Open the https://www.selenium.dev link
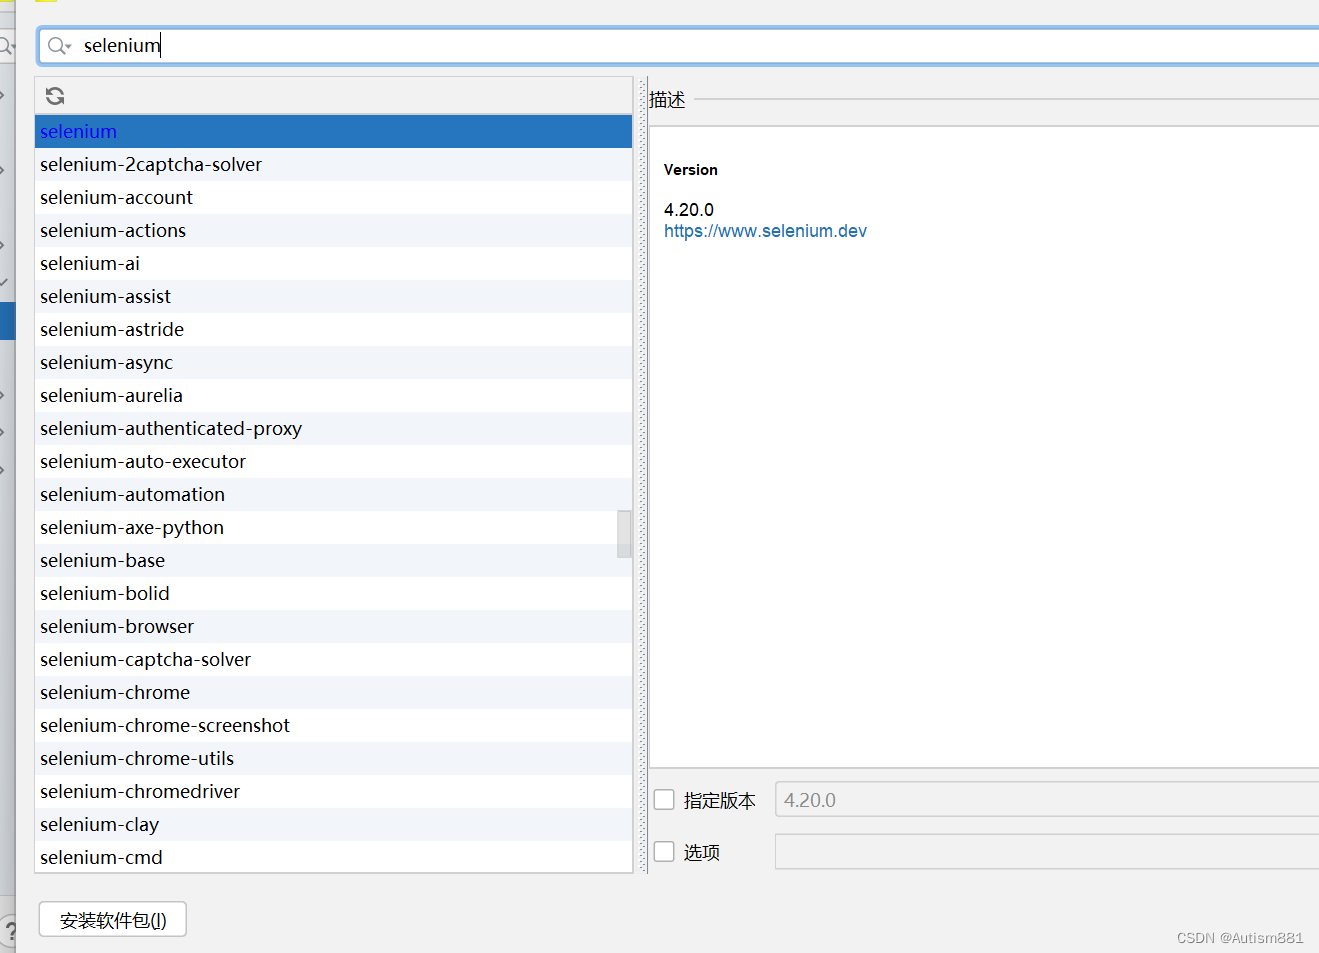The width and height of the screenshot is (1319, 953). click(765, 231)
